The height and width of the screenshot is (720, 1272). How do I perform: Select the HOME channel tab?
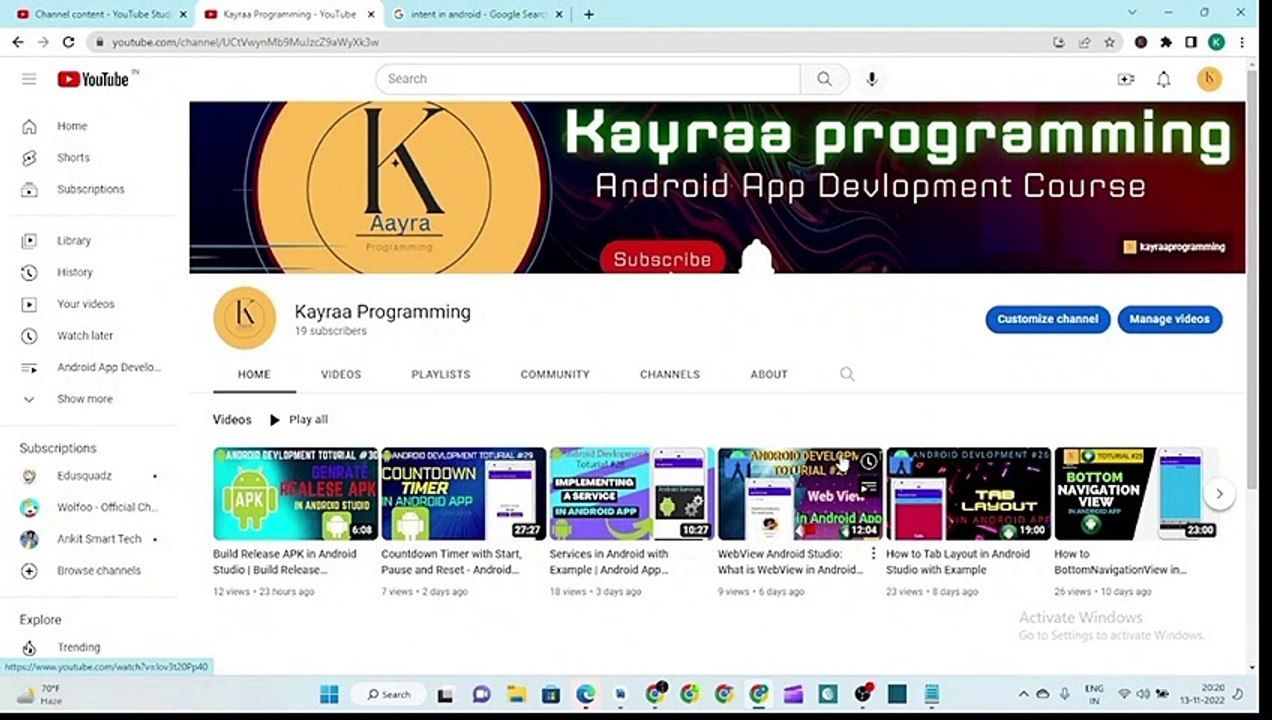[x=254, y=374]
